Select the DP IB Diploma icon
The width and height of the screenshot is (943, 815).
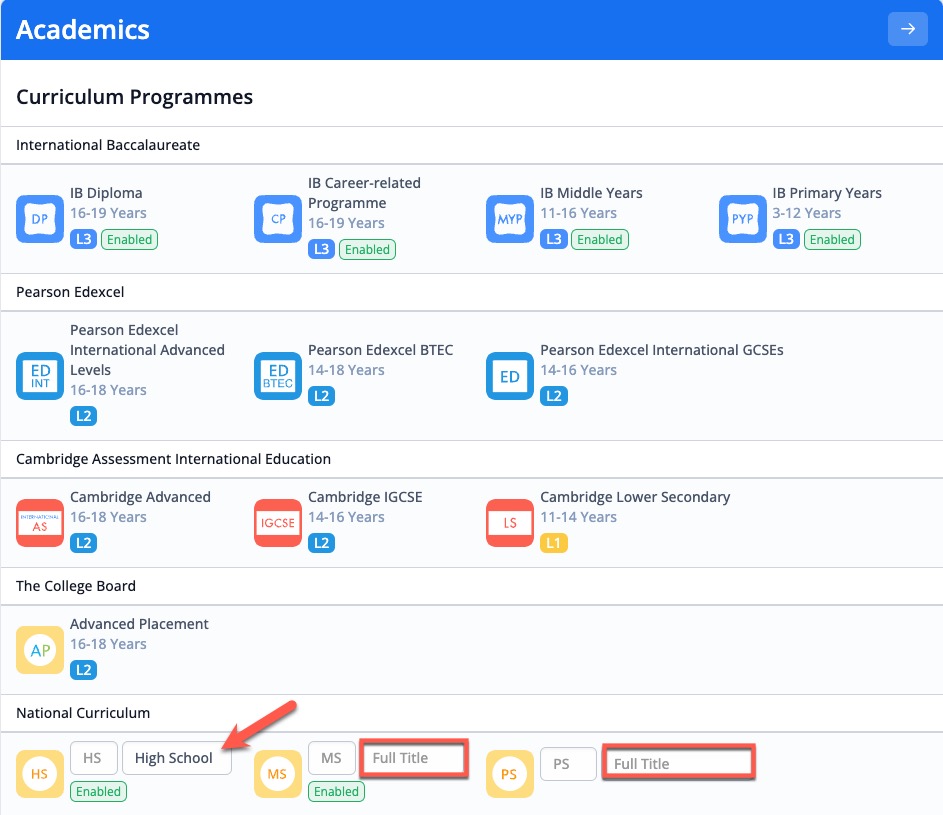(x=40, y=219)
